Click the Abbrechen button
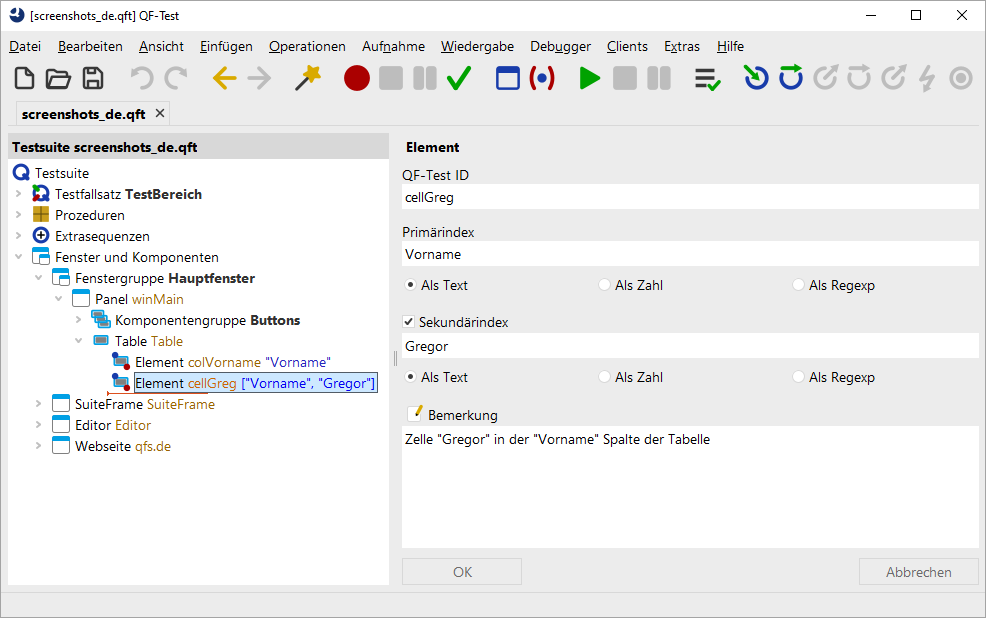 coord(919,571)
